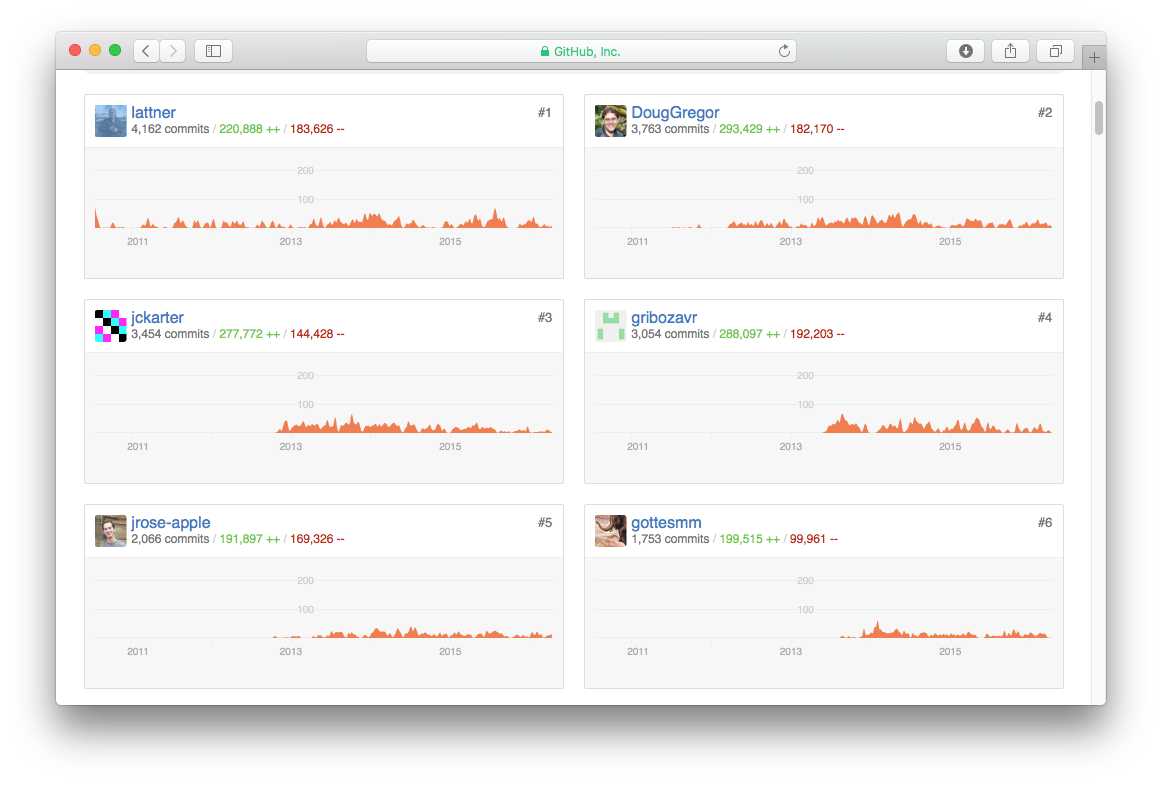Click DougGregor's orange commit activity graph
The width and height of the screenshot is (1162, 785).
point(860,221)
